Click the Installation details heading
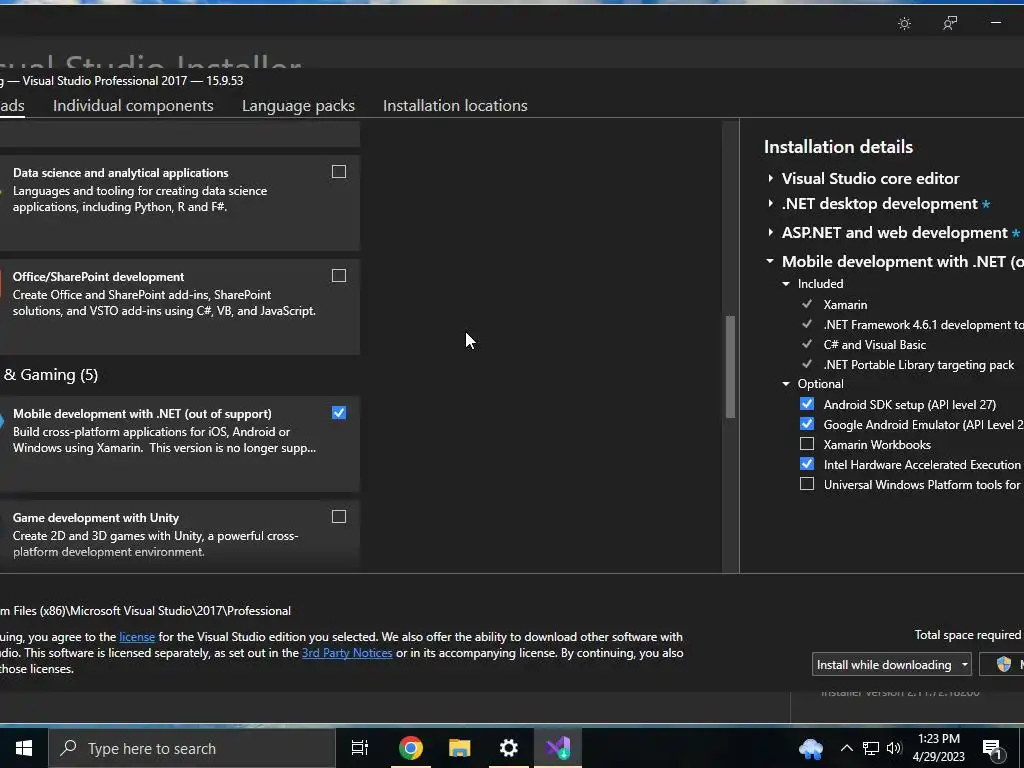Viewport: 1024px width, 768px height. [x=839, y=147]
